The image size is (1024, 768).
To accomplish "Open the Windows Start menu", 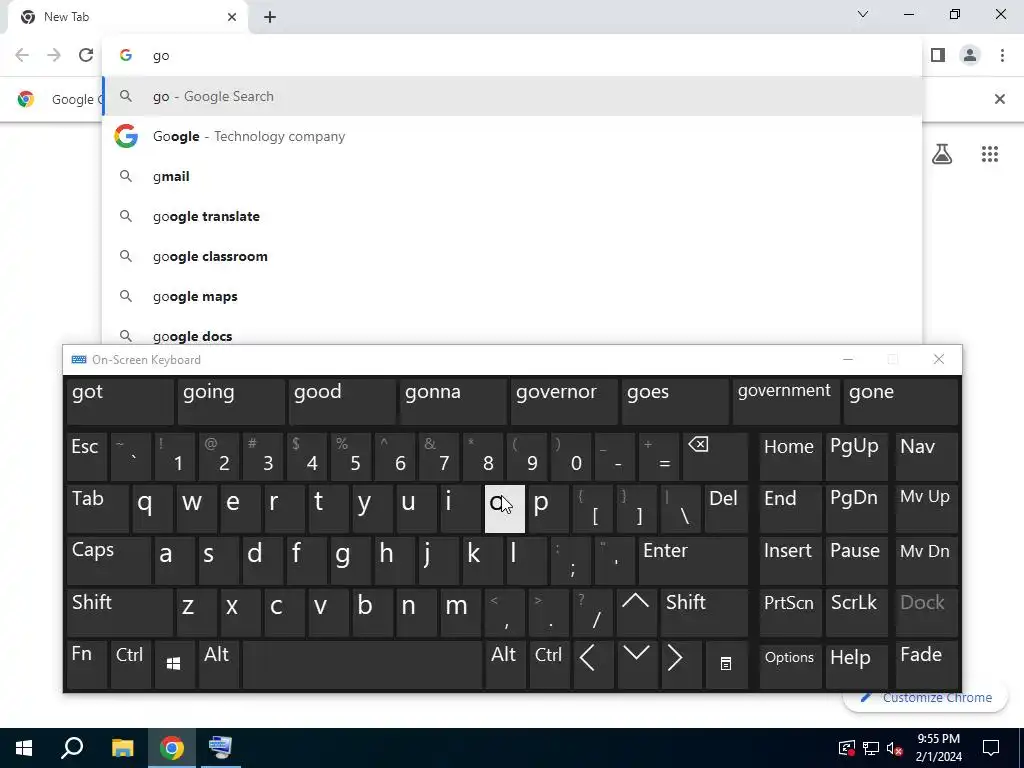I will point(24,748).
